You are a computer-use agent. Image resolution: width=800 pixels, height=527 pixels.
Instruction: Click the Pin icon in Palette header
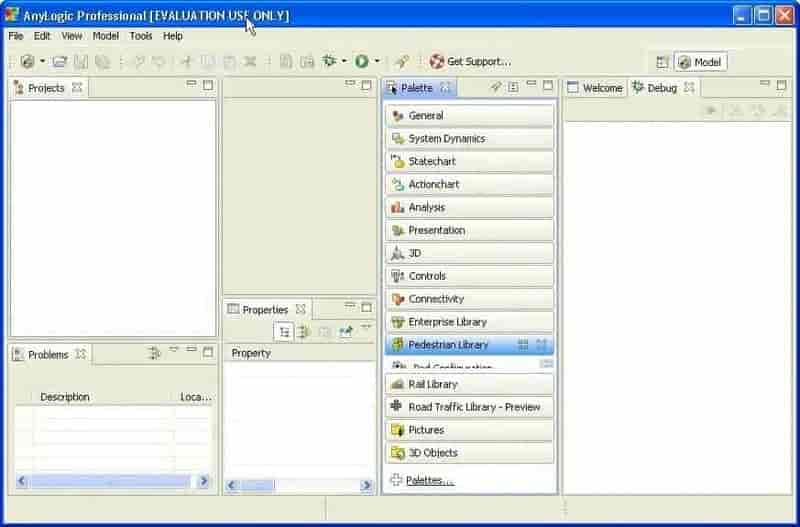click(x=495, y=87)
